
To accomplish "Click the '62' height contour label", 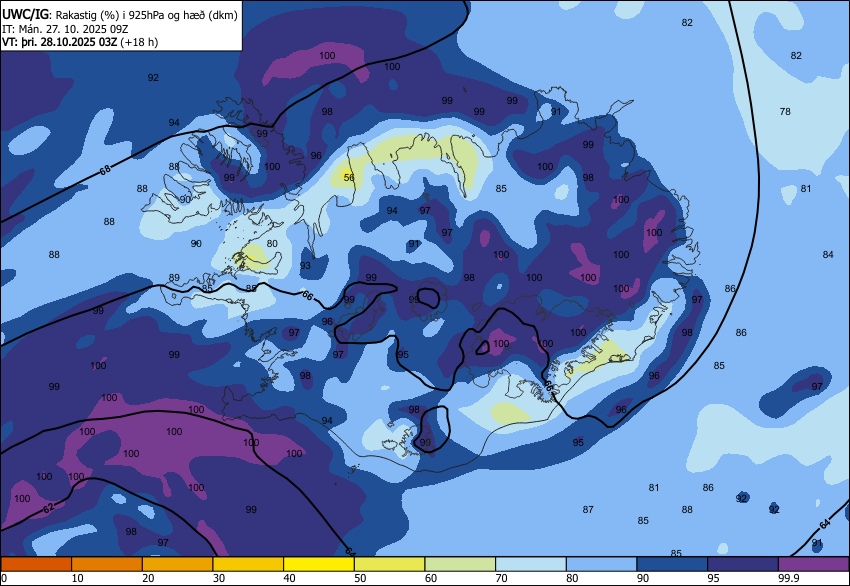I will (x=49, y=508).
